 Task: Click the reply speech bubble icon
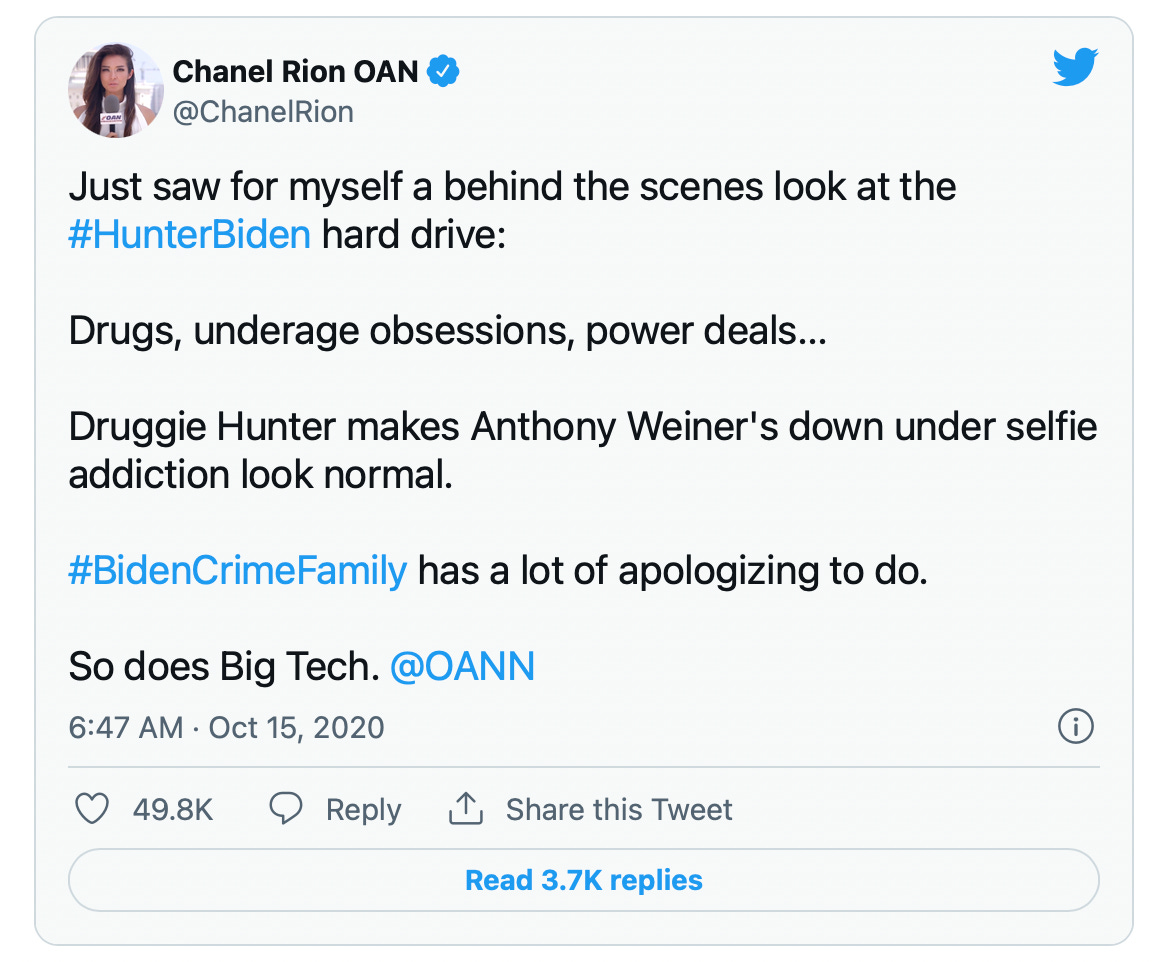tap(286, 809)
